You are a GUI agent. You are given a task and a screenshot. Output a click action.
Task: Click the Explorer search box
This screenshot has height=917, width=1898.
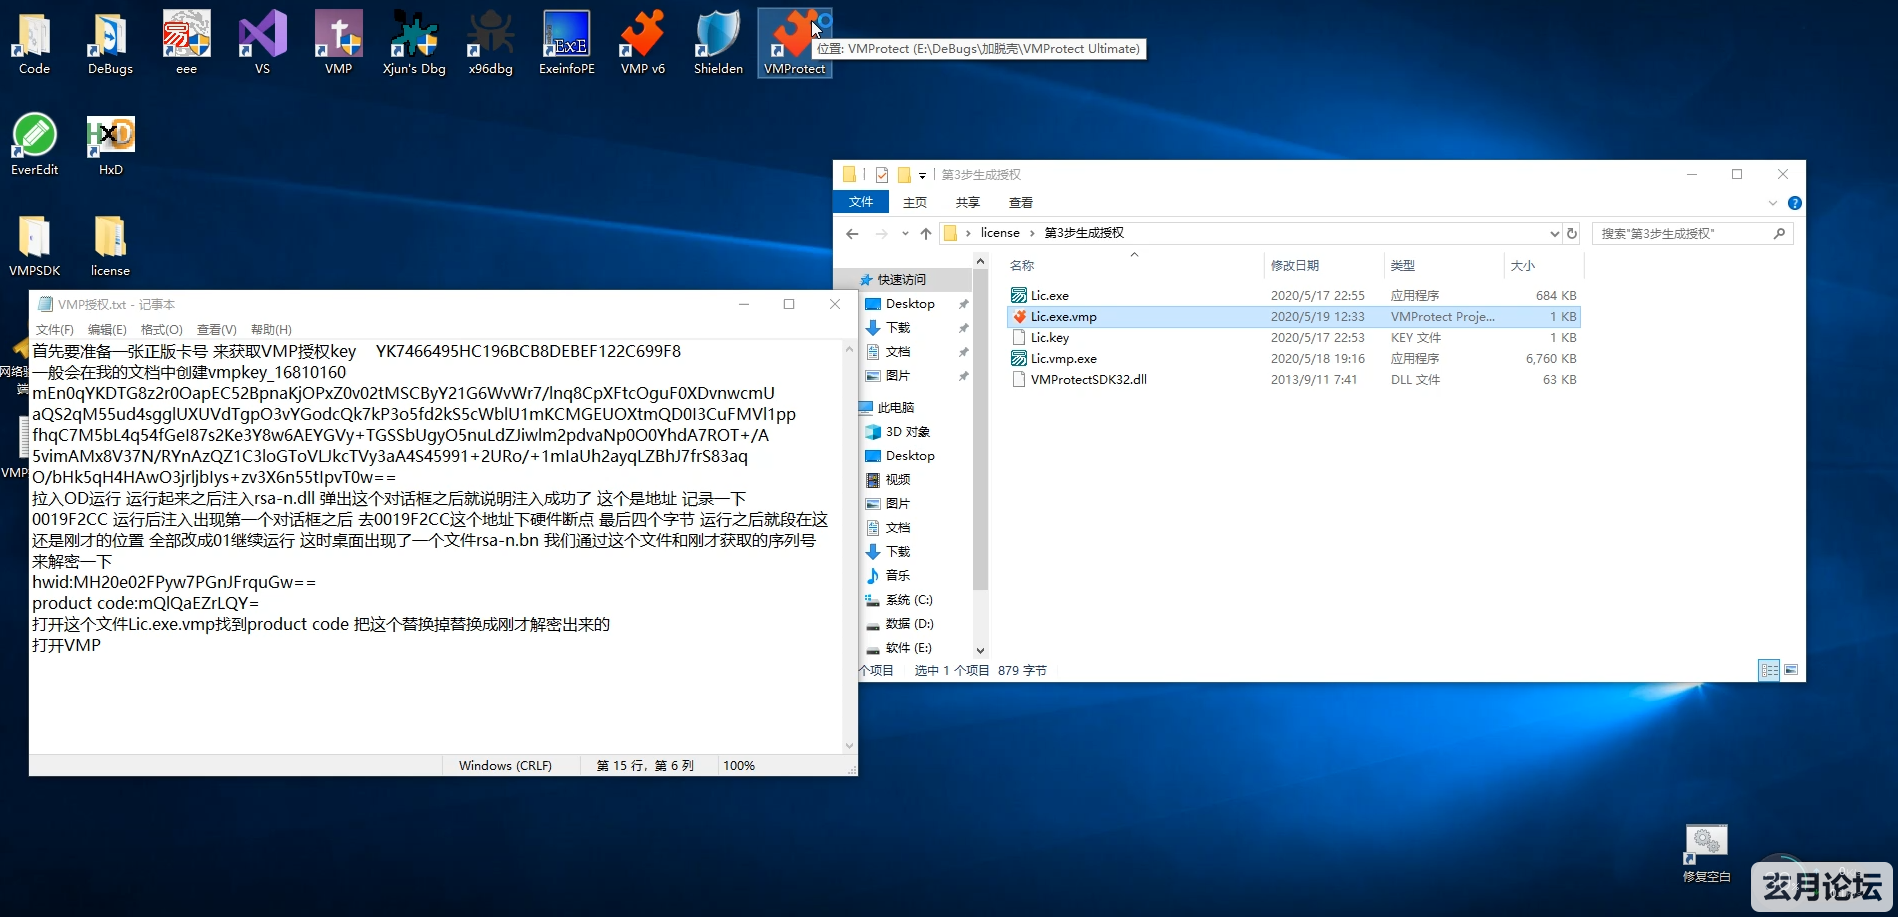1692,233
